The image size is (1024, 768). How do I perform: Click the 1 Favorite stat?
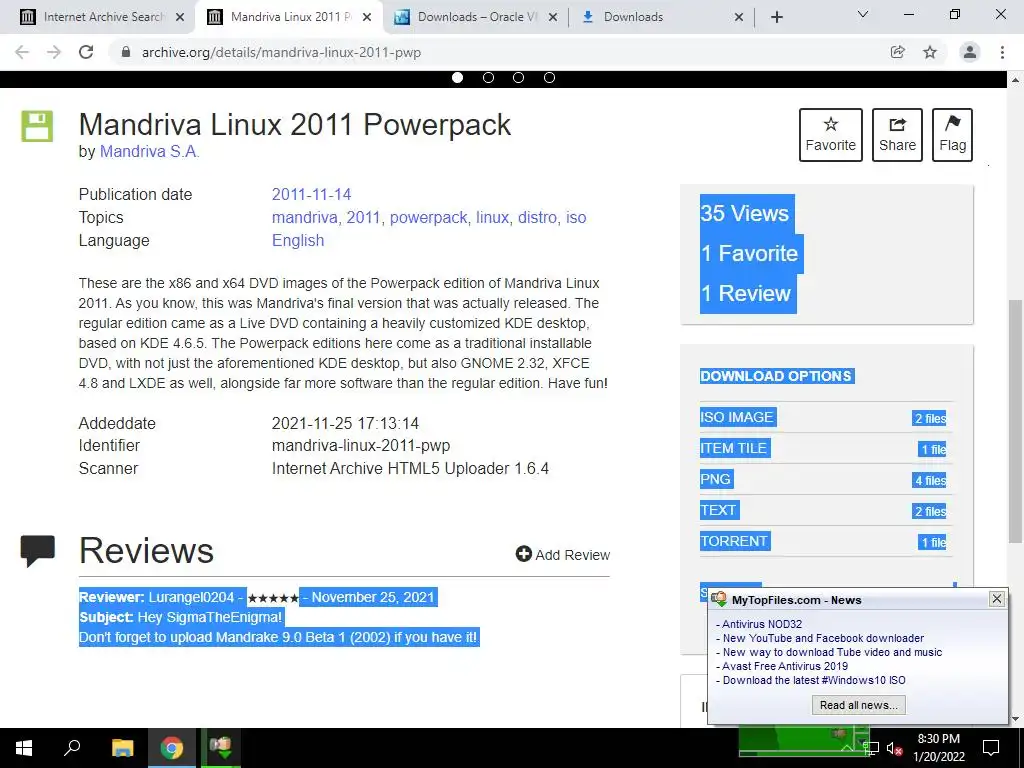749,253
